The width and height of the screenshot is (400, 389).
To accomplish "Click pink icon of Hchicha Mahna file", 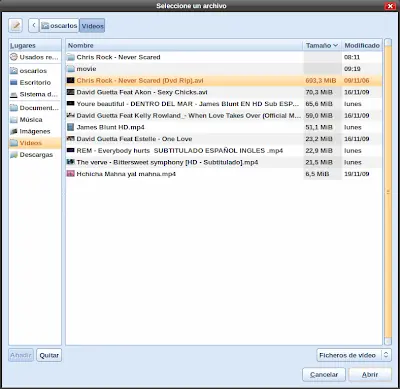I will coord(71,174).
